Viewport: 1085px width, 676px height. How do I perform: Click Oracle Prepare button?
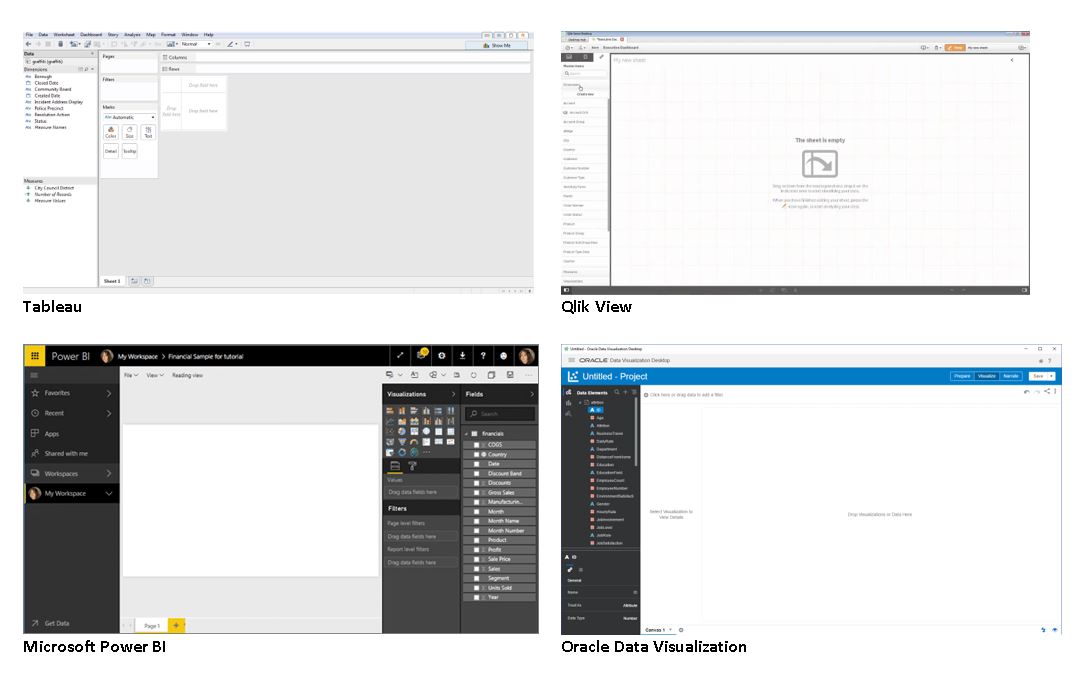[962, 376]
